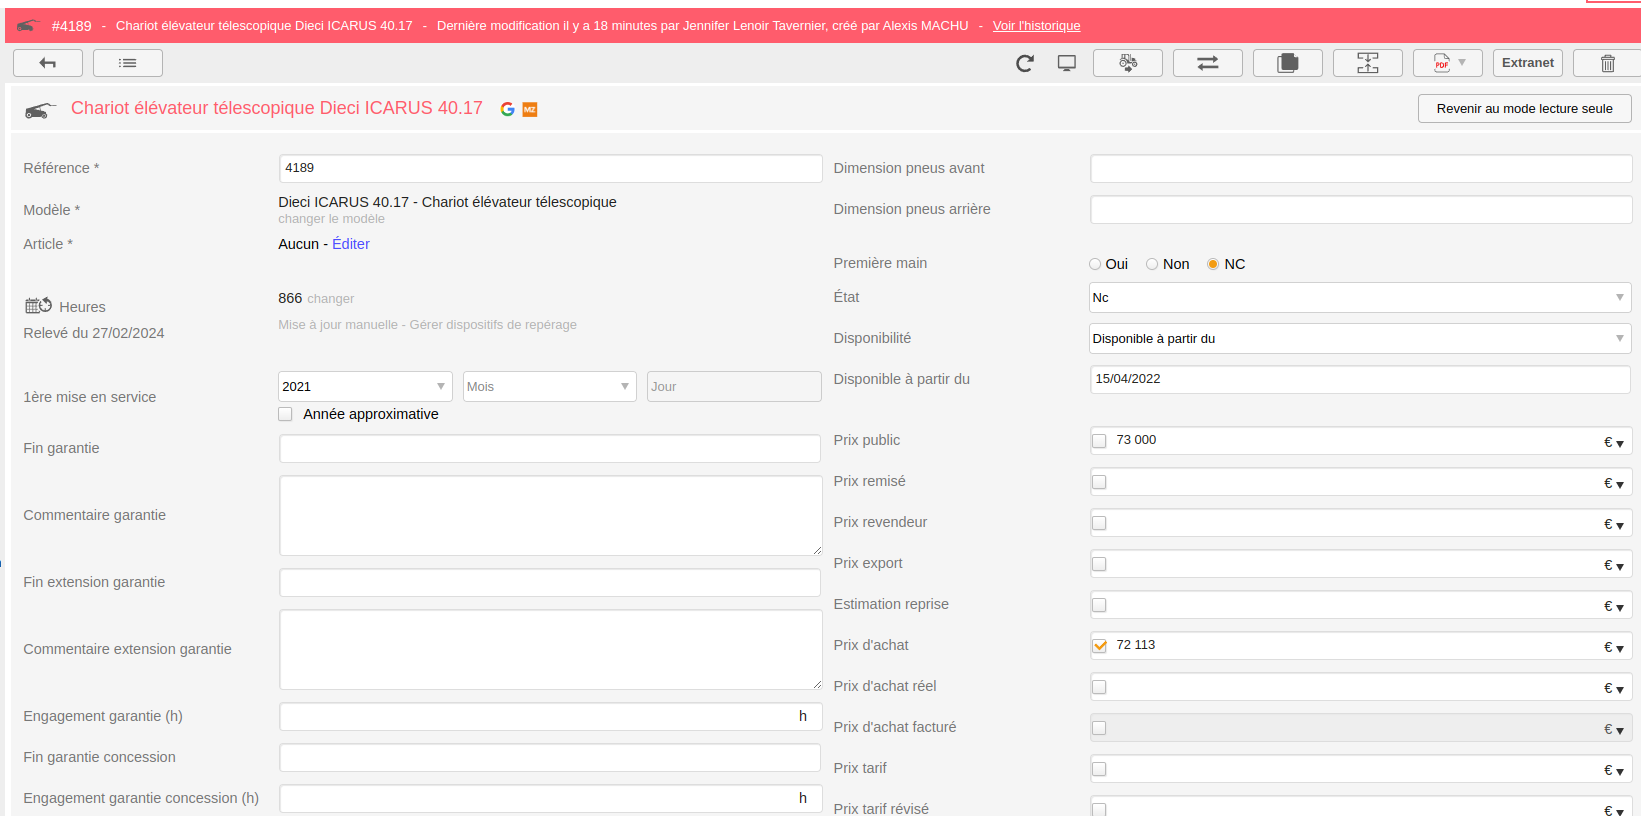Delete the record with the trash icon
Image resolution: width=1641 pixels, height=816 pixels.
click(1608, 63)
